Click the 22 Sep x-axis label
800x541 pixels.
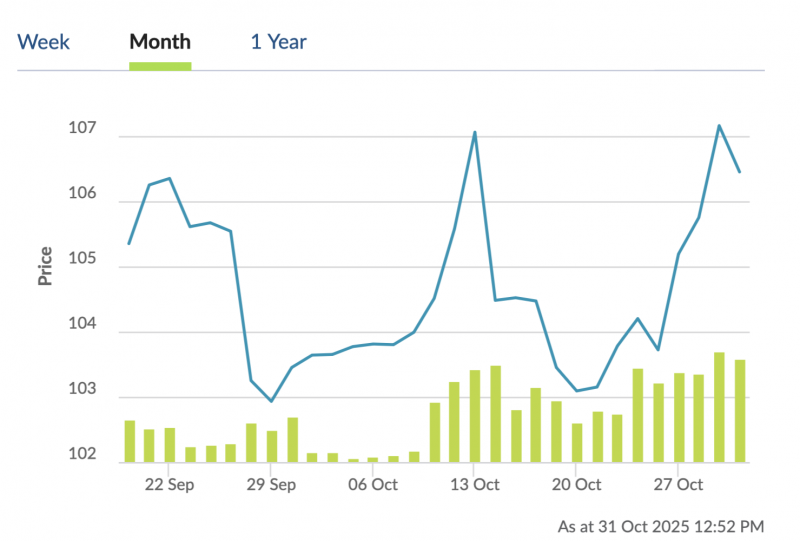pyautogui.click(x=169, y=485)
